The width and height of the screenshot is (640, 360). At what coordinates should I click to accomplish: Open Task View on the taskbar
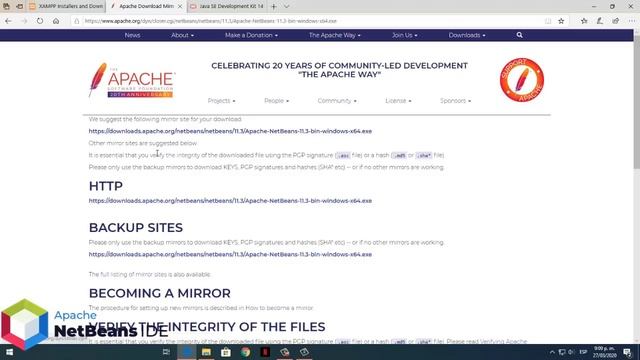pos(166,352)
